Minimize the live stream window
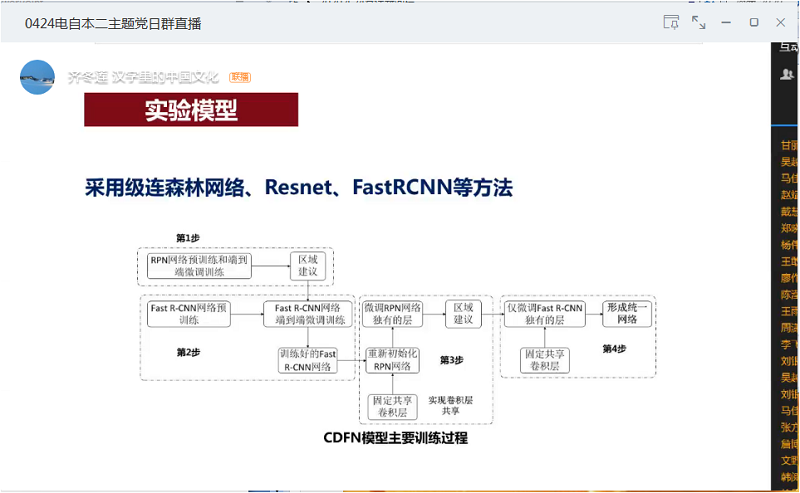Image resolution: width=800 pixels, height=493 pixels. pyautogui.click(x=727, y=22)
